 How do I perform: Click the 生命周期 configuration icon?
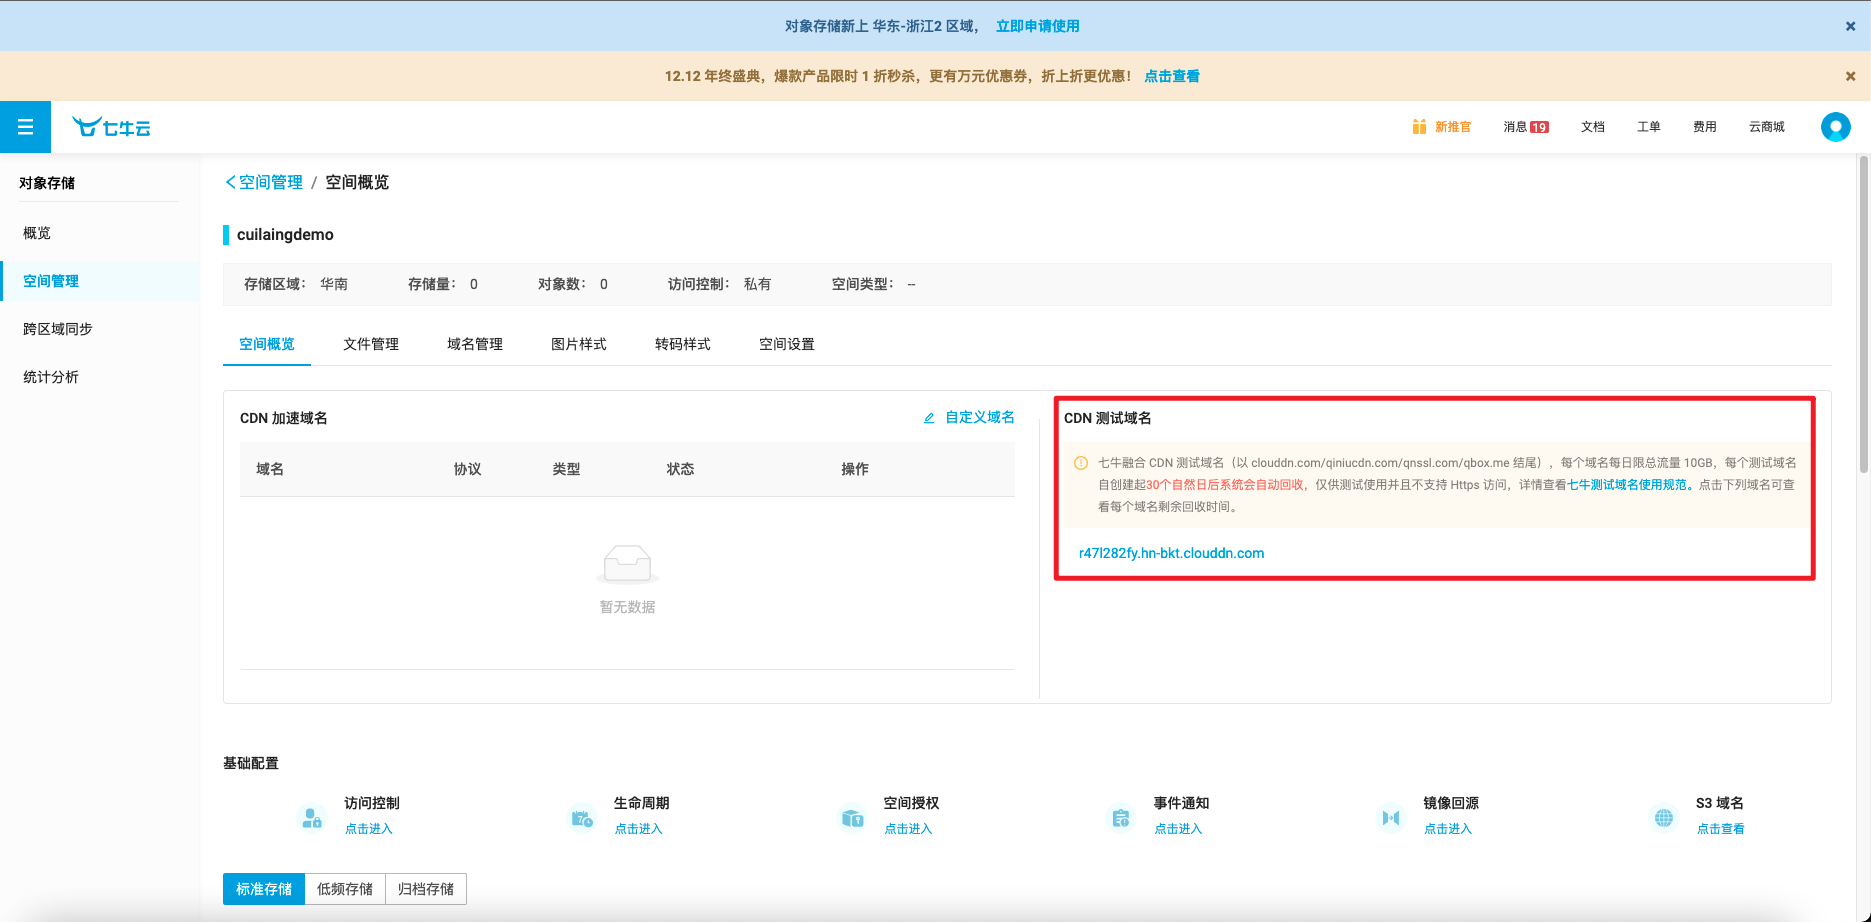(x=582, y=818)
